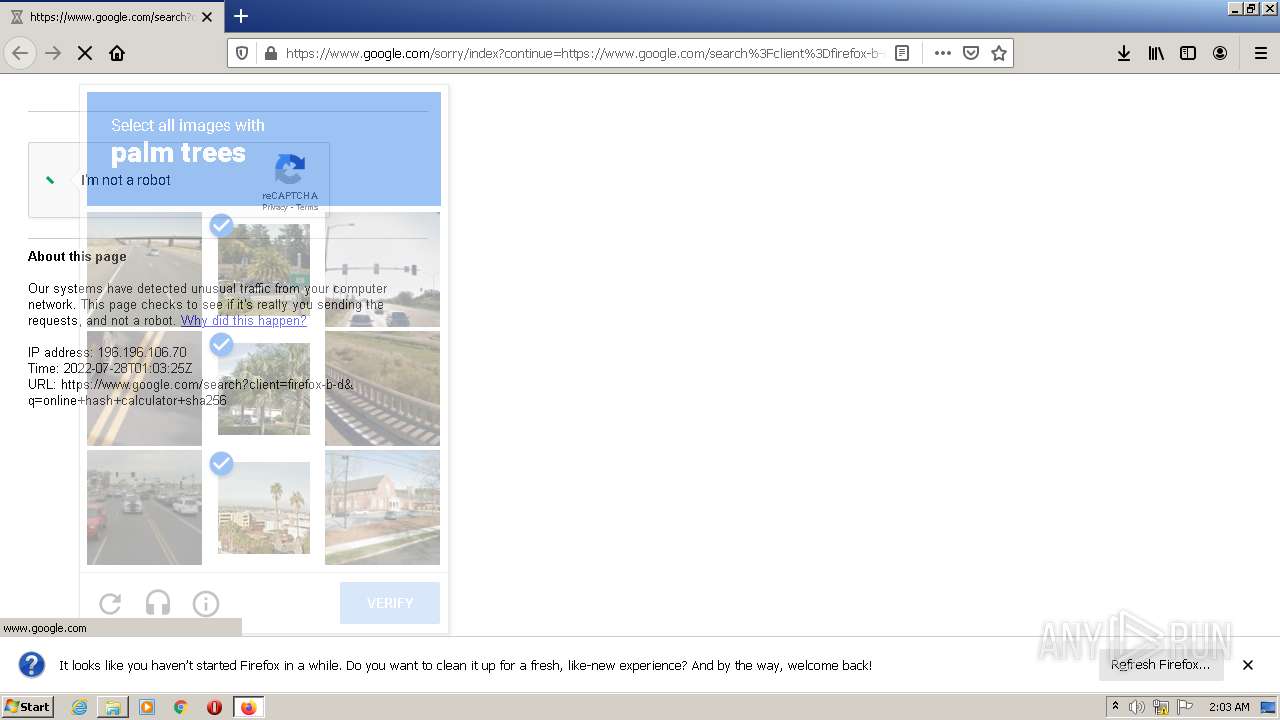Click the reCAPTCHA Terms link
Viewport: 1280px width, 720px height.
(307, 208)
